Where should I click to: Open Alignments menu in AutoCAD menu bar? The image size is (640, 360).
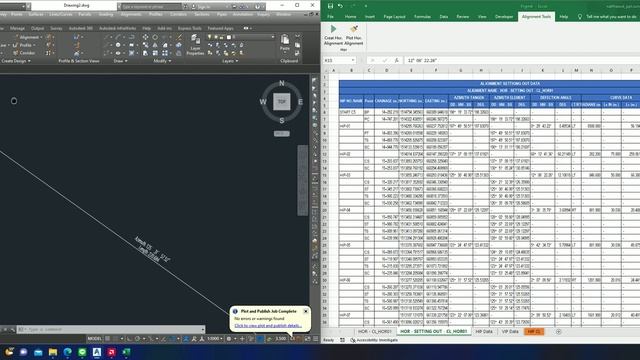point(131,14)
